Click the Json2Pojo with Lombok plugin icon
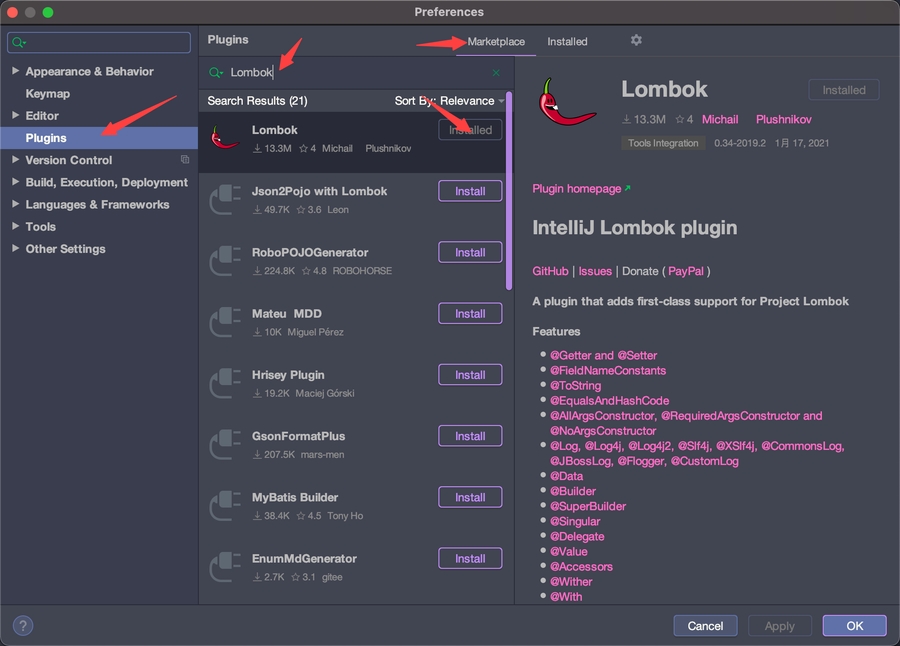The image size is (900, 646). click(225, 199)
